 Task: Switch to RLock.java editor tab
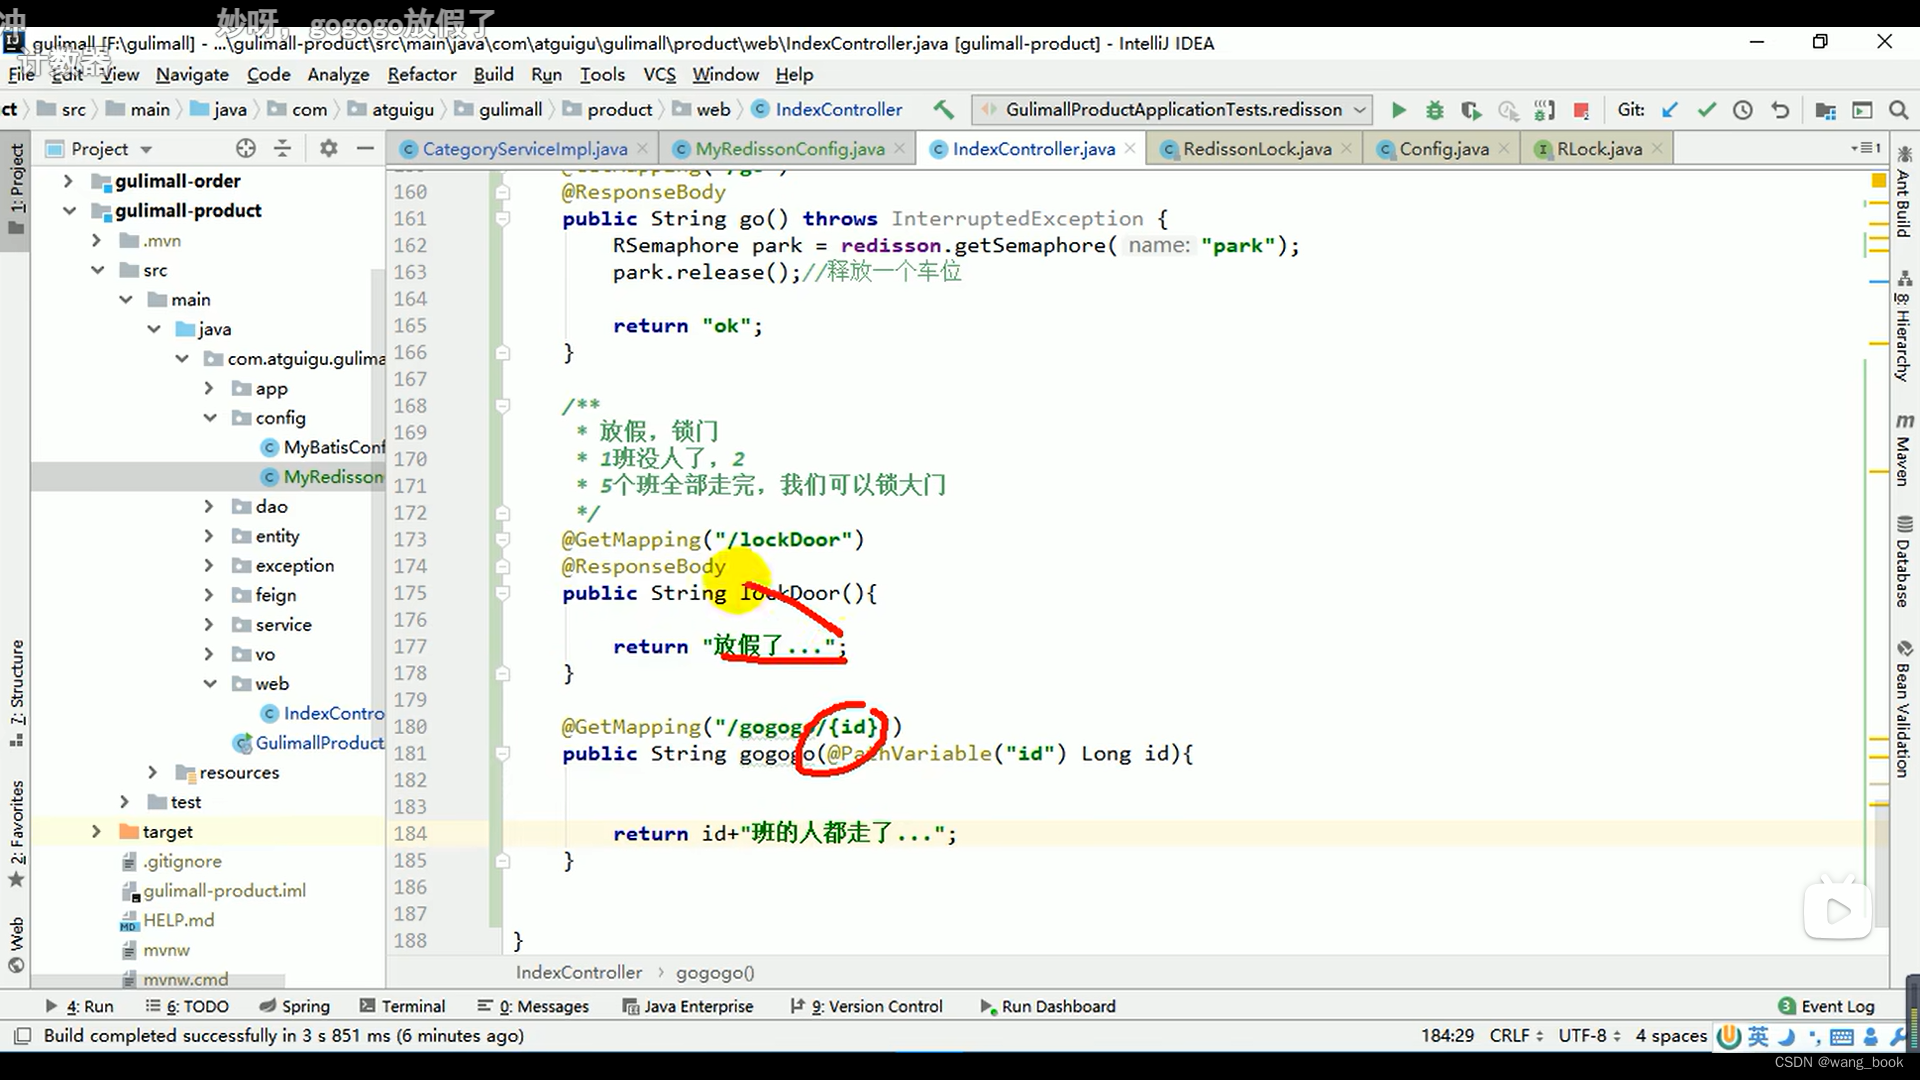coord(1598,149)
